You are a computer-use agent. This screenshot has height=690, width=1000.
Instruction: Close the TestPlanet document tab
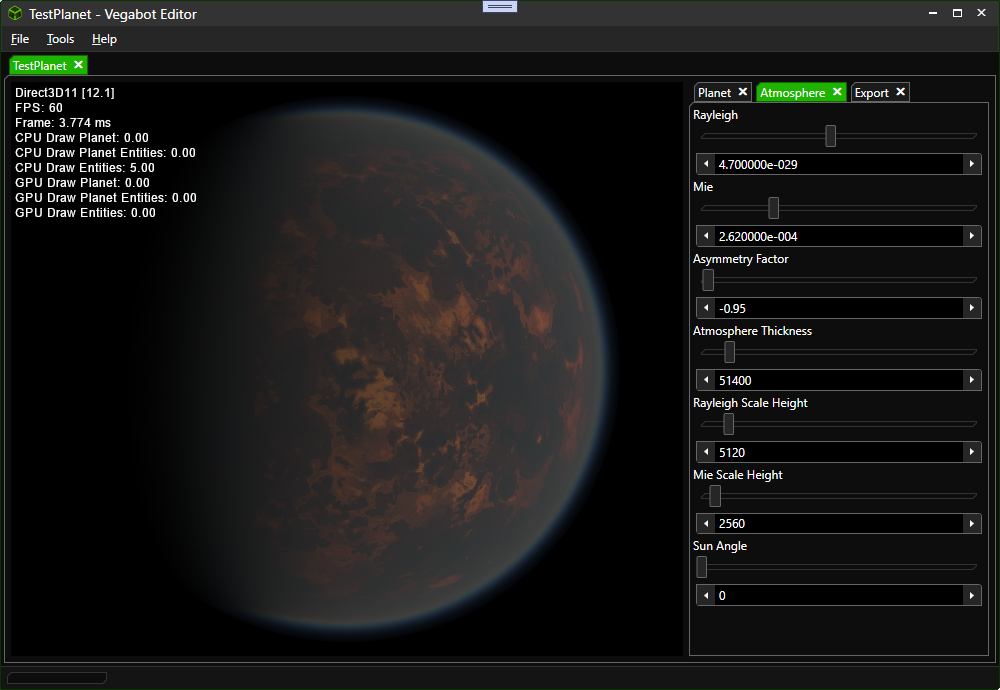point(78,65)
